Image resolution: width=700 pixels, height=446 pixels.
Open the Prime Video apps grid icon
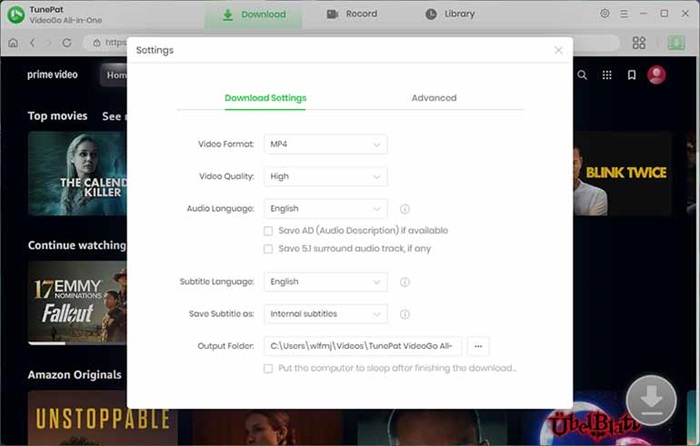click(x=607, y=75)
